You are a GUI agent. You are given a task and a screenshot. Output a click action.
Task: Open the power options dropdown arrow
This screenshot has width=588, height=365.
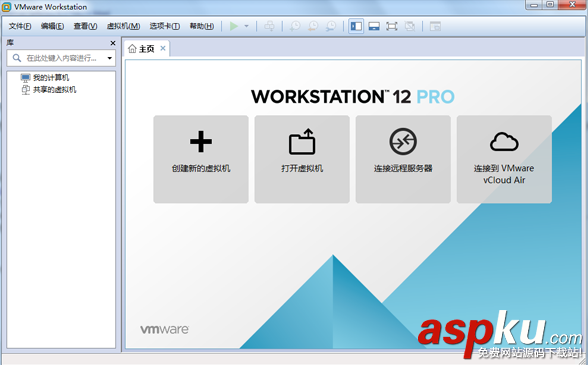click(x=246, y=26)
